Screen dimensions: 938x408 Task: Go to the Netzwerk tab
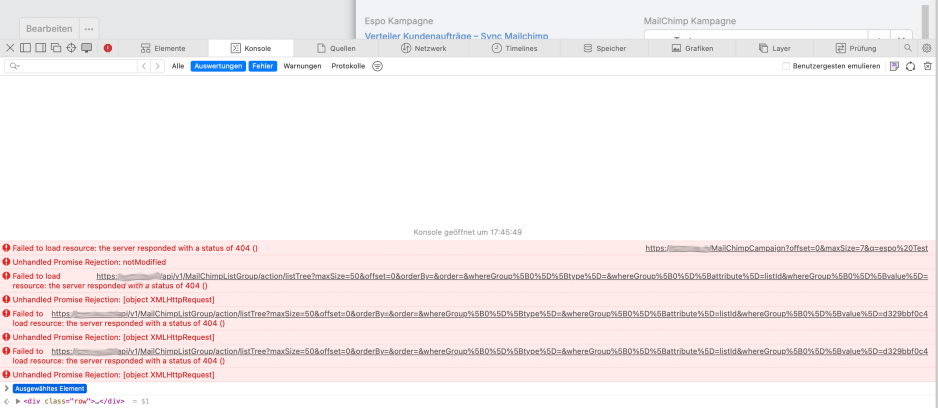[423, 48]
